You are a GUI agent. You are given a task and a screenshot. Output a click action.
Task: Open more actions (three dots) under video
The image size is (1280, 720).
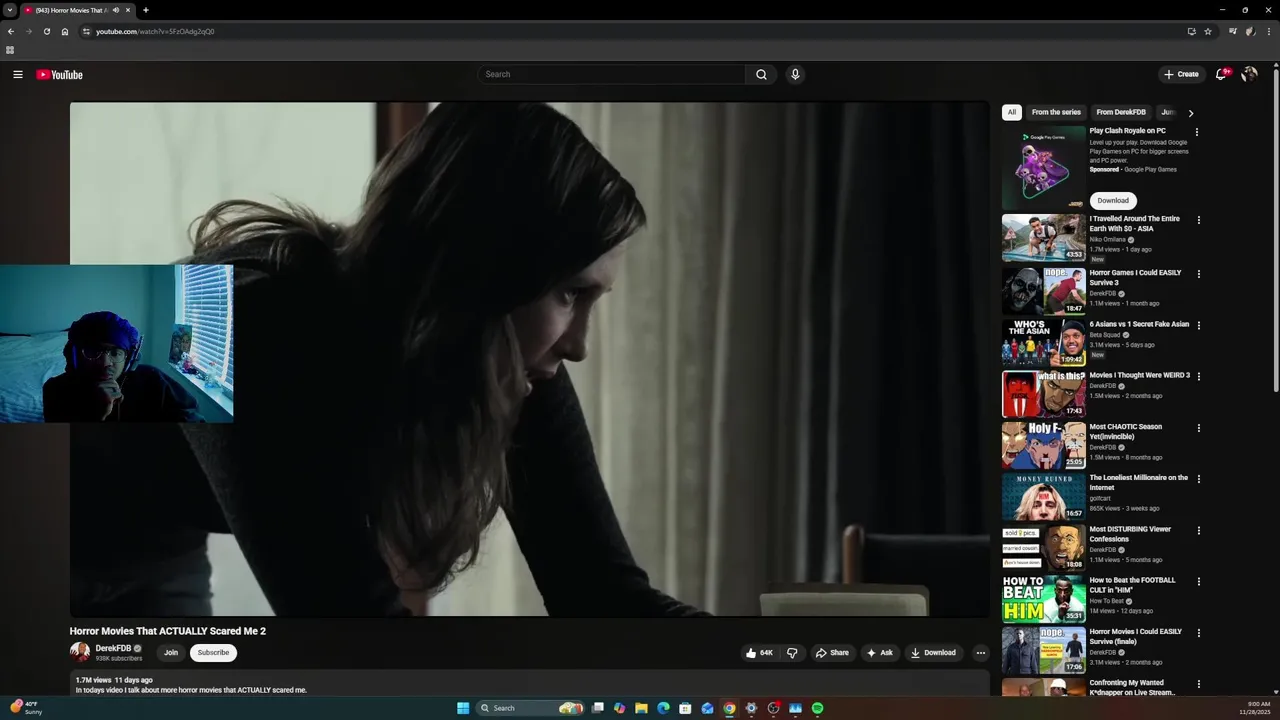[x=980, y=653]
